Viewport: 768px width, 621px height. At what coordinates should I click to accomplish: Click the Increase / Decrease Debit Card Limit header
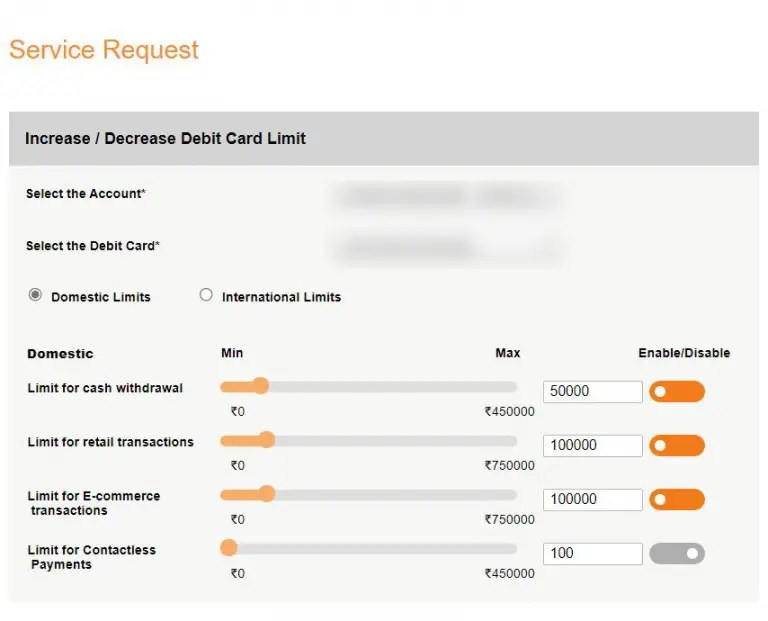point(165,139)
